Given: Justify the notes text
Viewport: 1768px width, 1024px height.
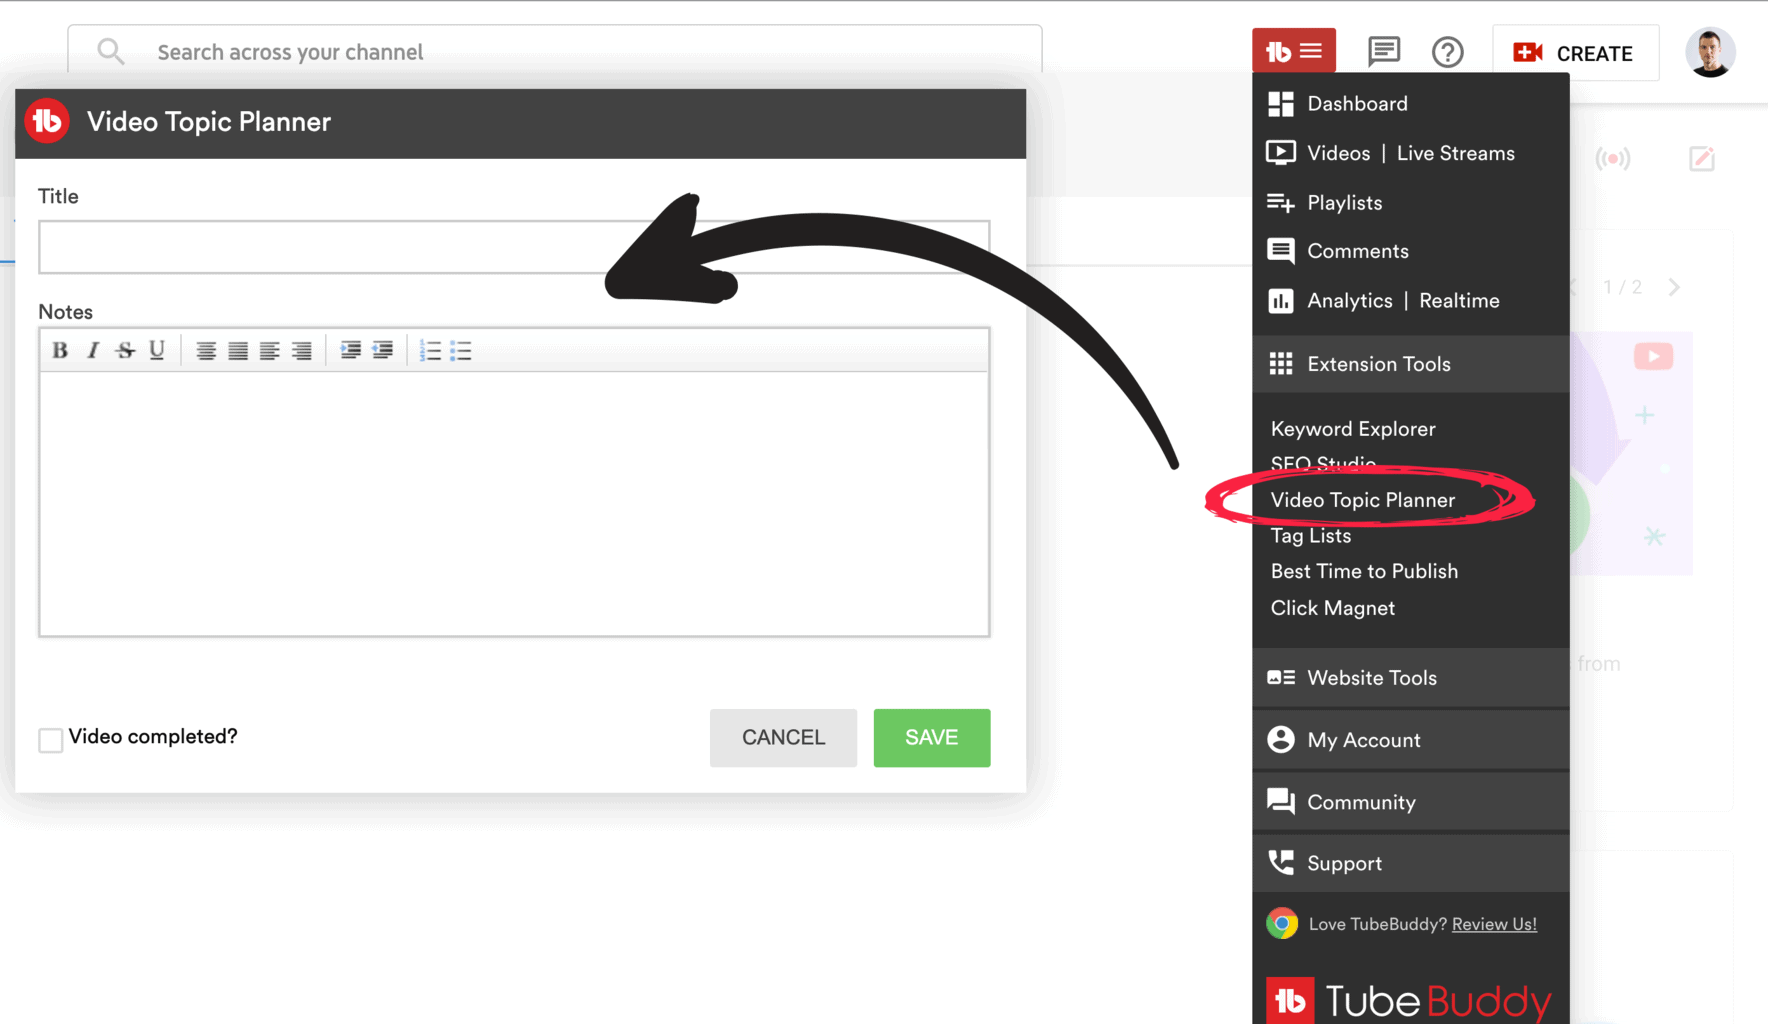Looking at the screenshot, I should pyautogui.click(x=238, y=351).
